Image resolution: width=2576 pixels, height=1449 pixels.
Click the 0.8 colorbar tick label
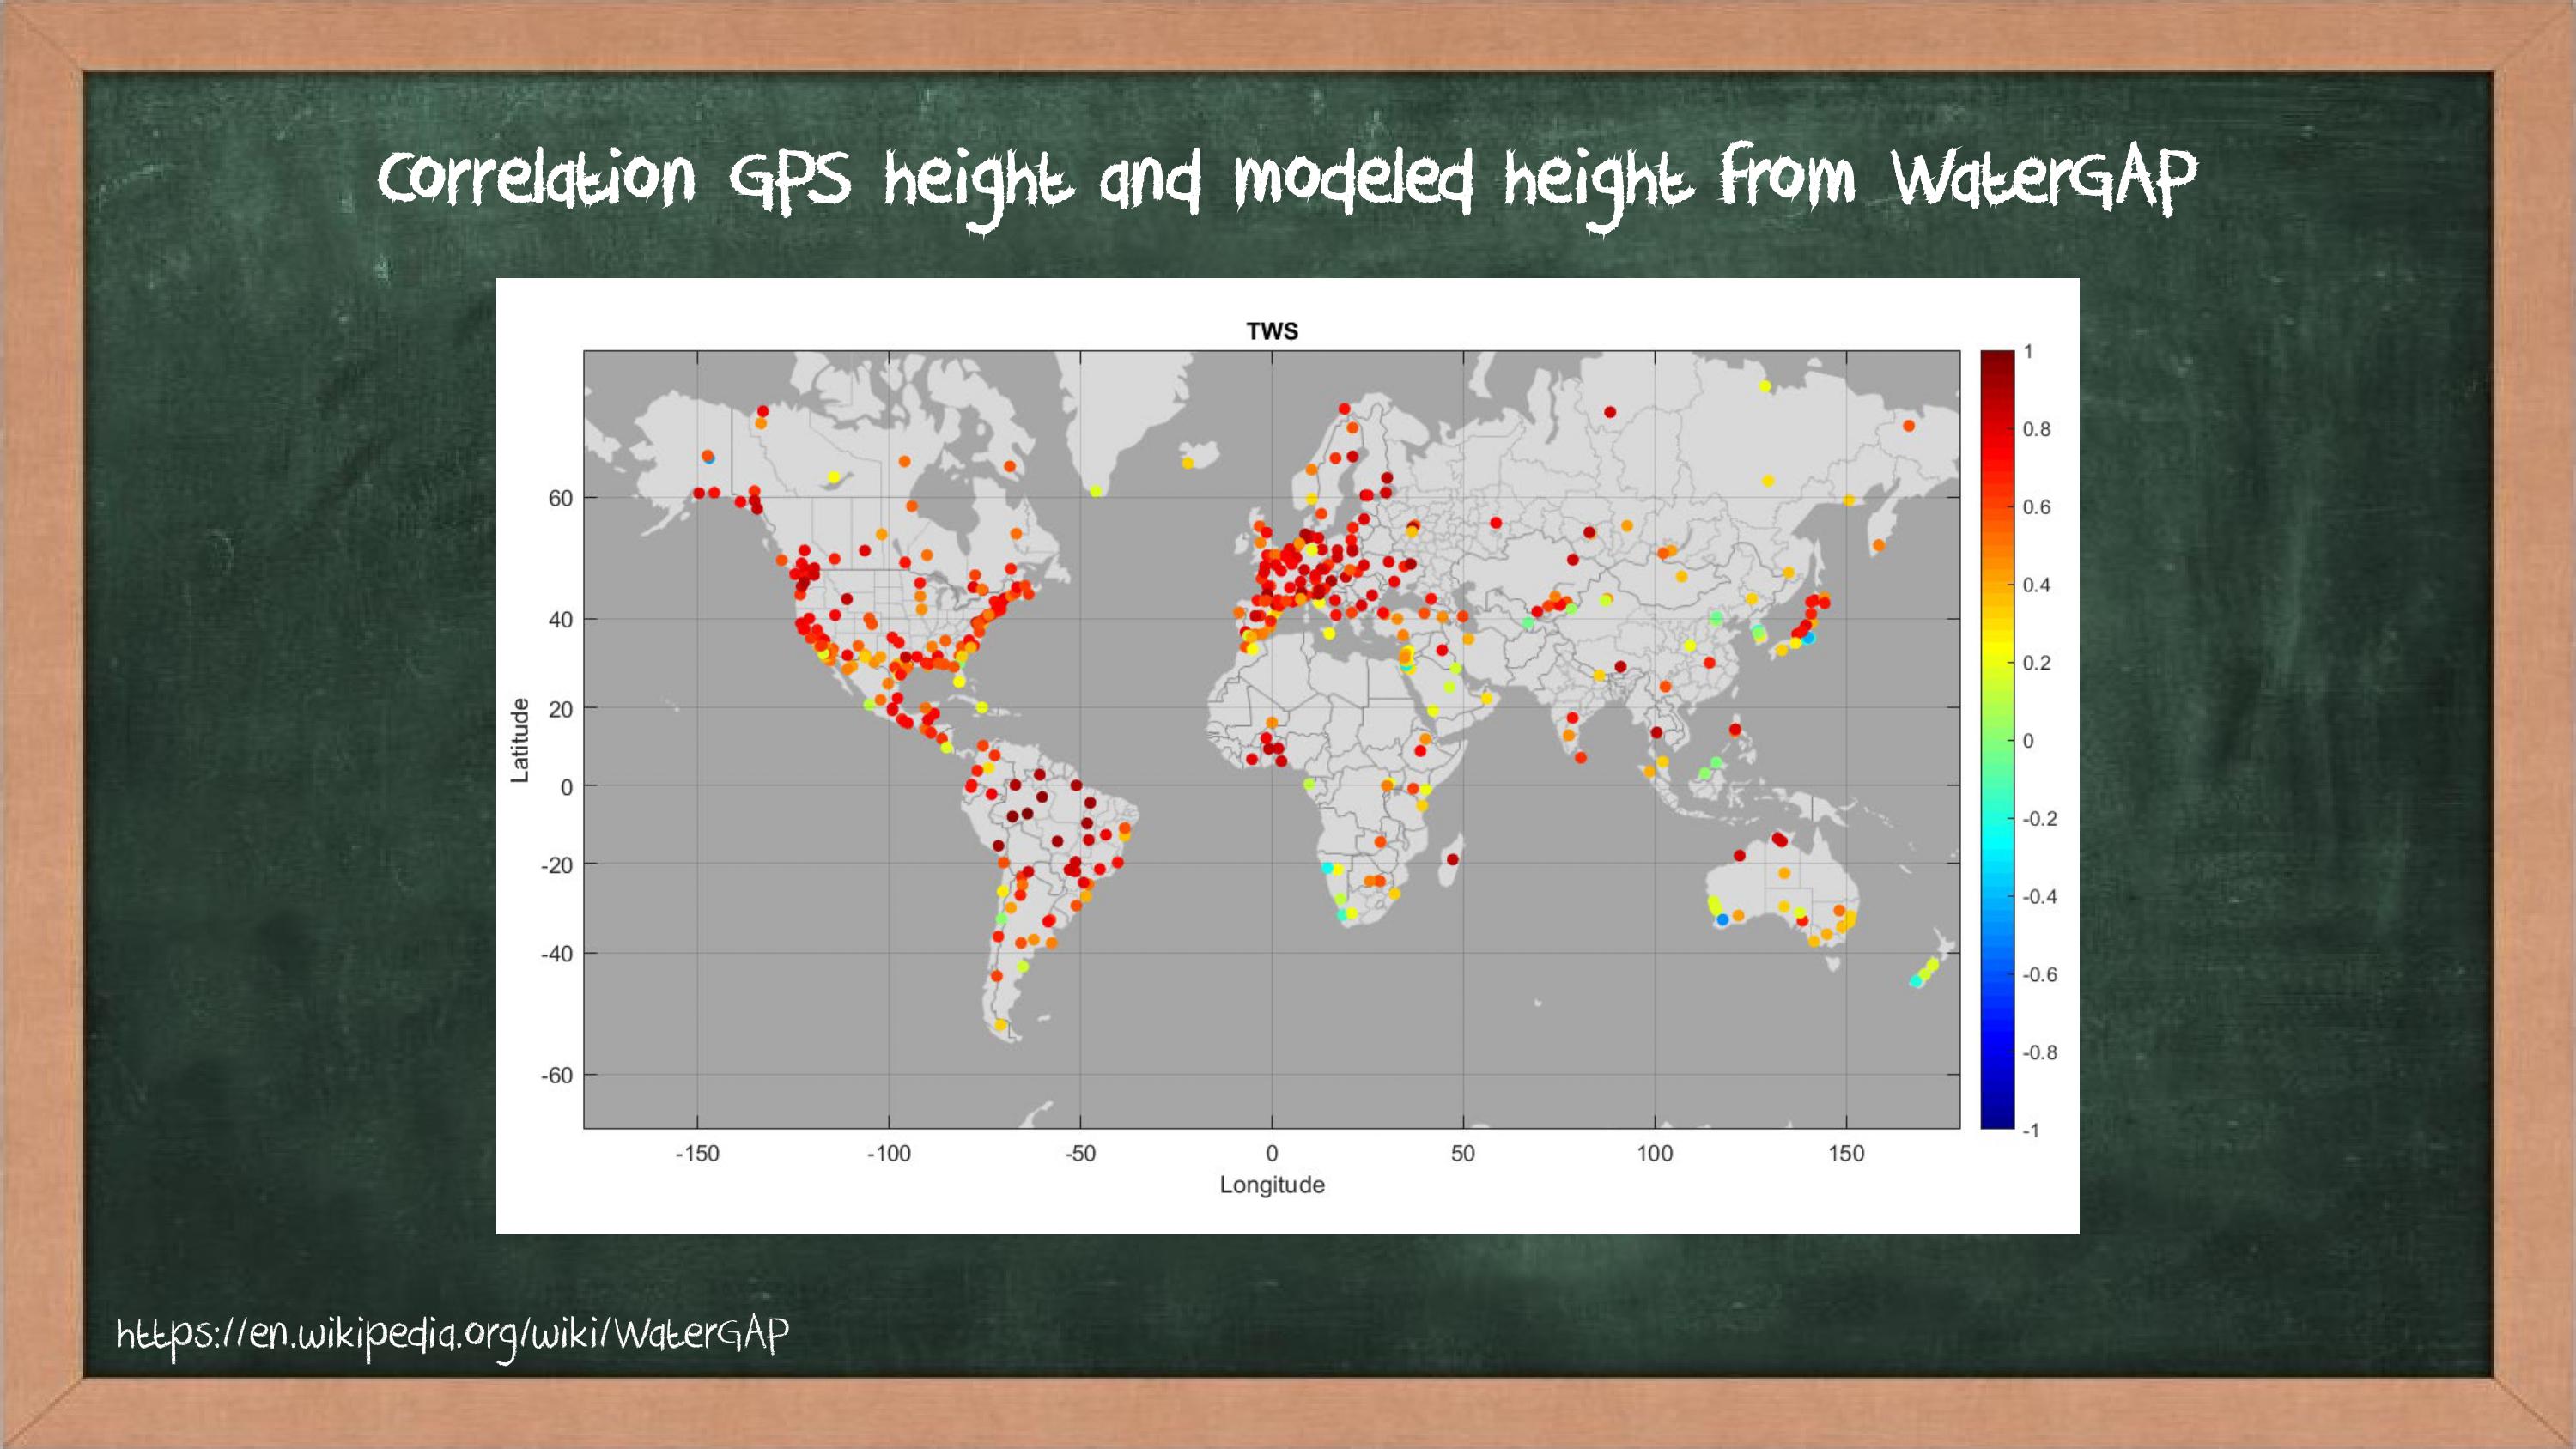(2036, 430)
